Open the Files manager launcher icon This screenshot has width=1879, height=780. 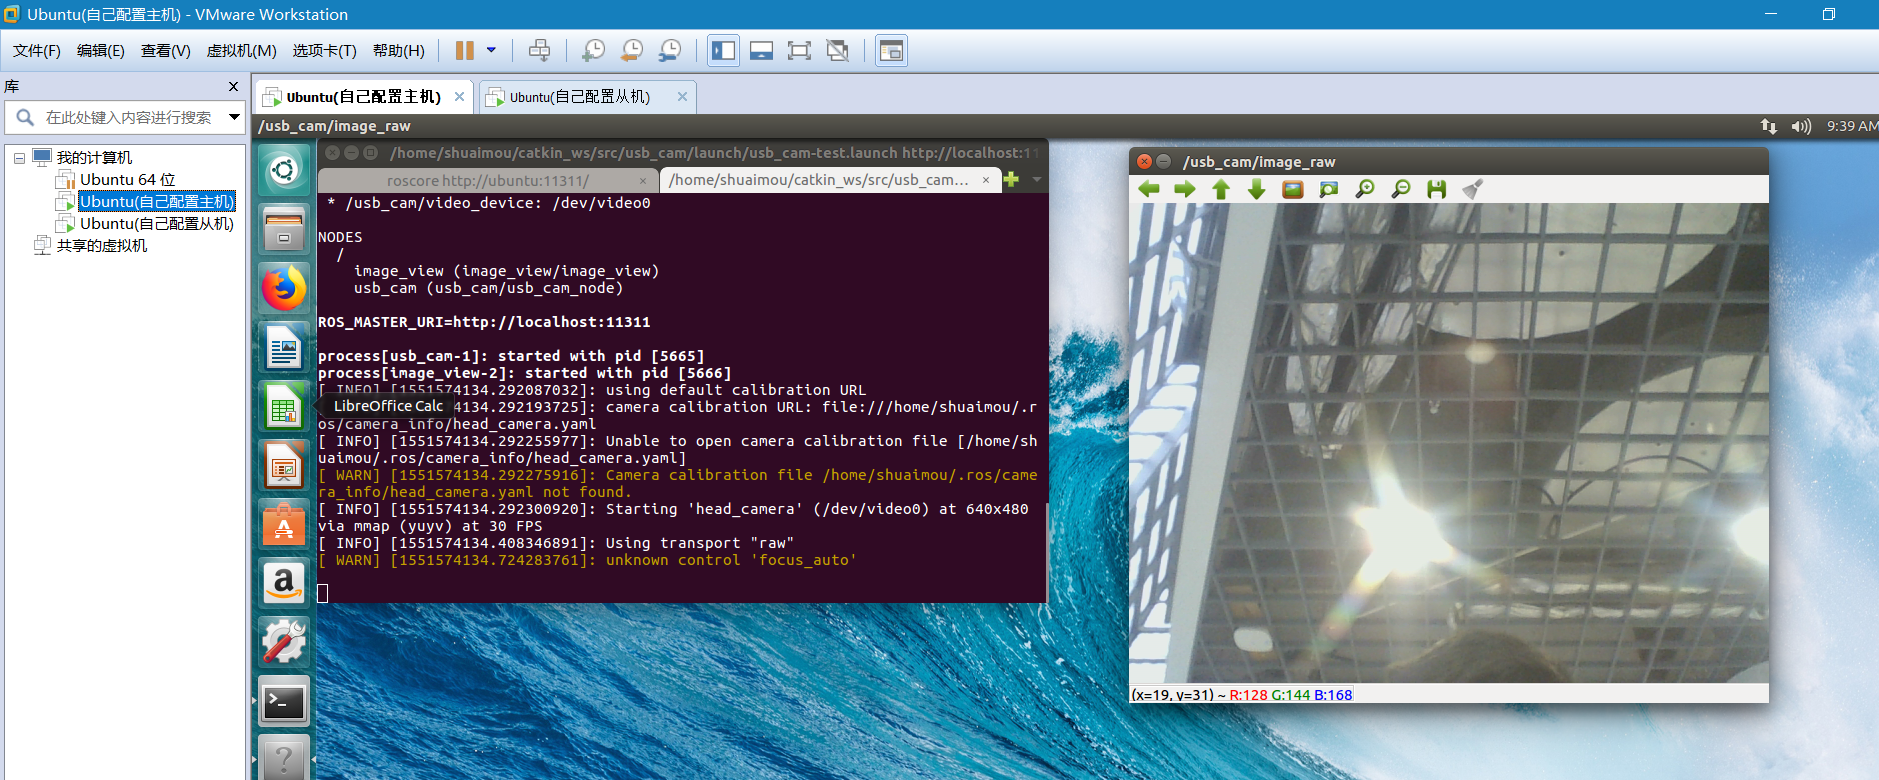[284, 229]
